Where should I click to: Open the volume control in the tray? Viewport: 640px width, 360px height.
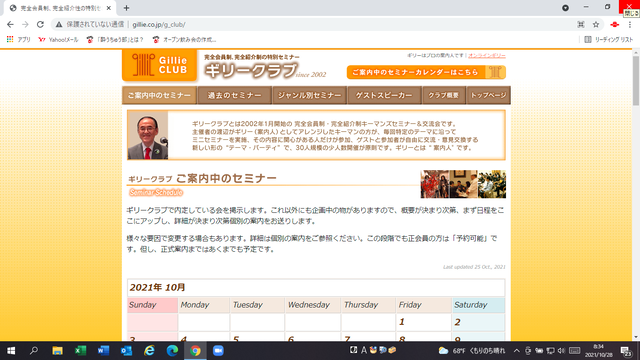562,351
